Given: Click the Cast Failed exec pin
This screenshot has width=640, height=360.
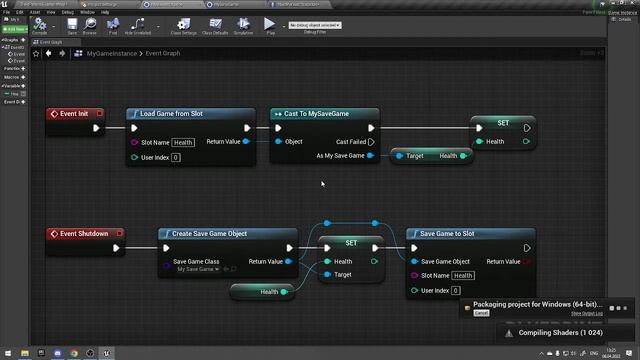Looking at the screenshot, I should [x=371, y=142].
